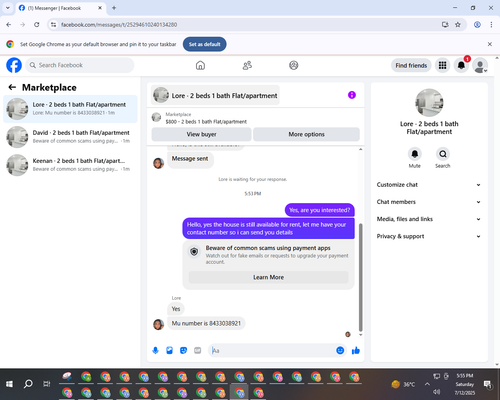Open Windows taskbar search

(x=28, y=384)
